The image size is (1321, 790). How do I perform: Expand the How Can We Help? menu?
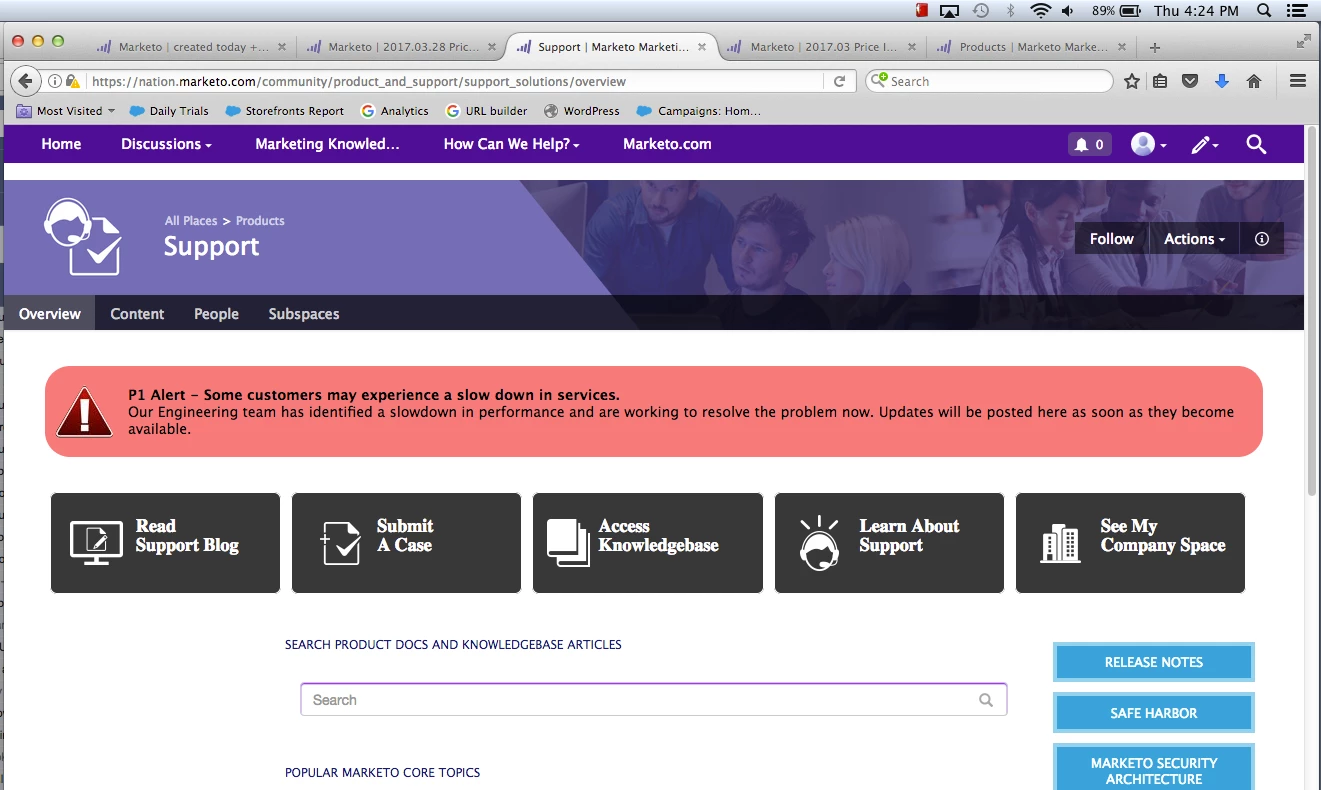[511, 144]
